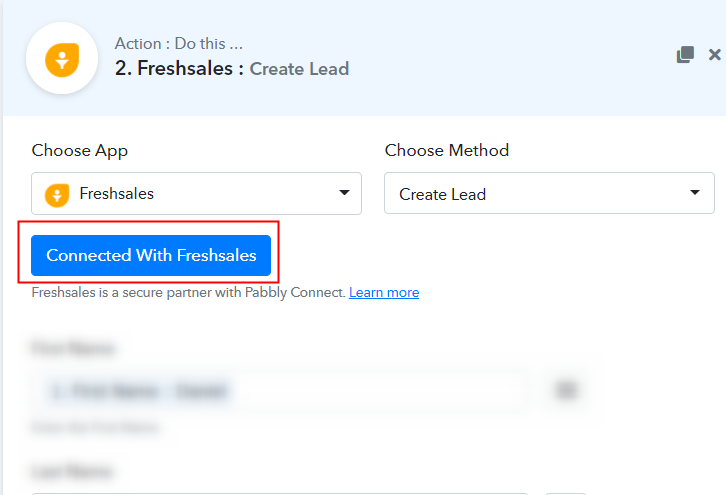Expand the Choose App dropdown arrow
Screen dimensions: 726x495
[344, 193]
